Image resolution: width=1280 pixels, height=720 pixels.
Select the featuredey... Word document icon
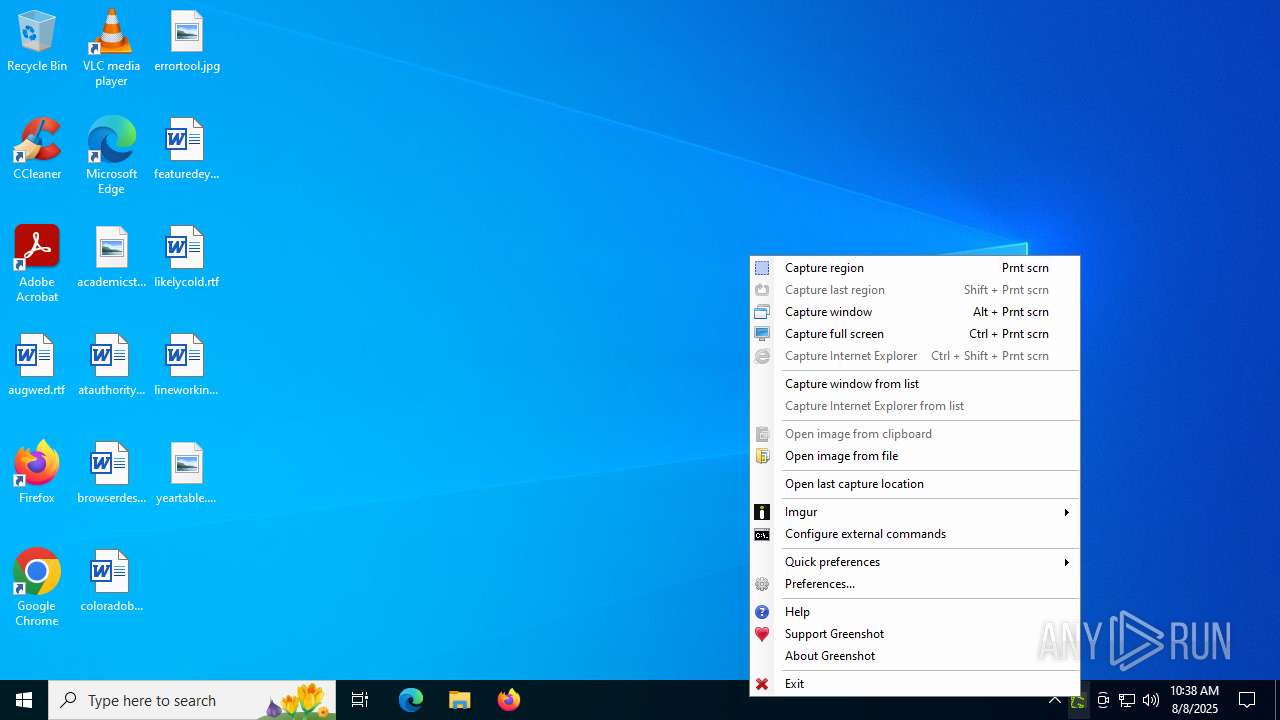tap(187, 150)
